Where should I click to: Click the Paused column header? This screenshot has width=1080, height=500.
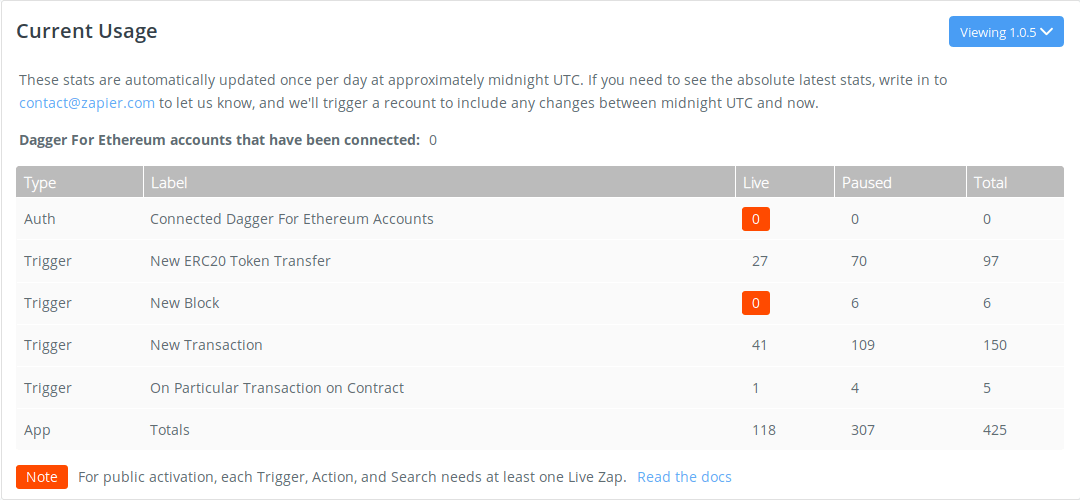[866, 183]
